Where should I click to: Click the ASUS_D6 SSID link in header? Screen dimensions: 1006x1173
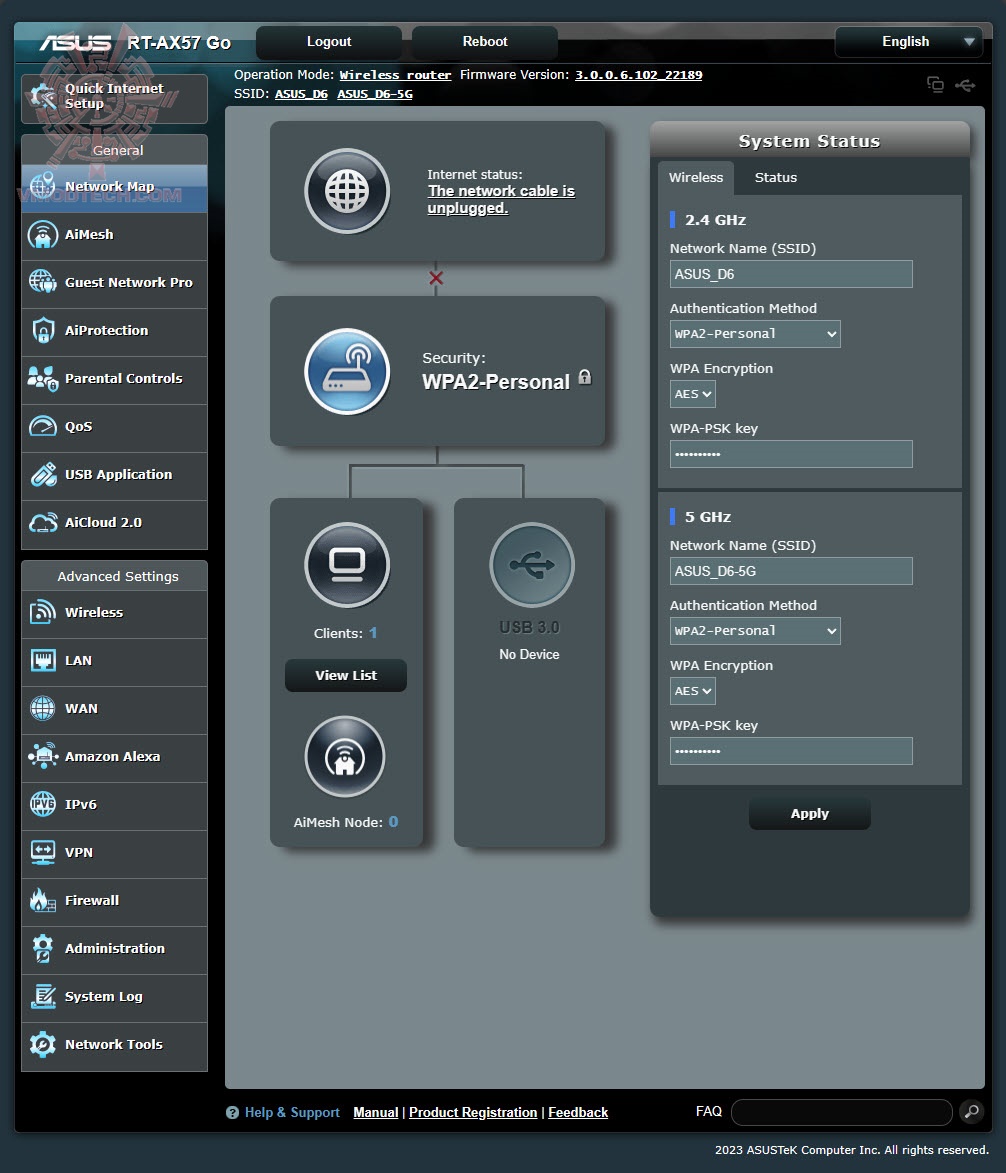[301, 94]
